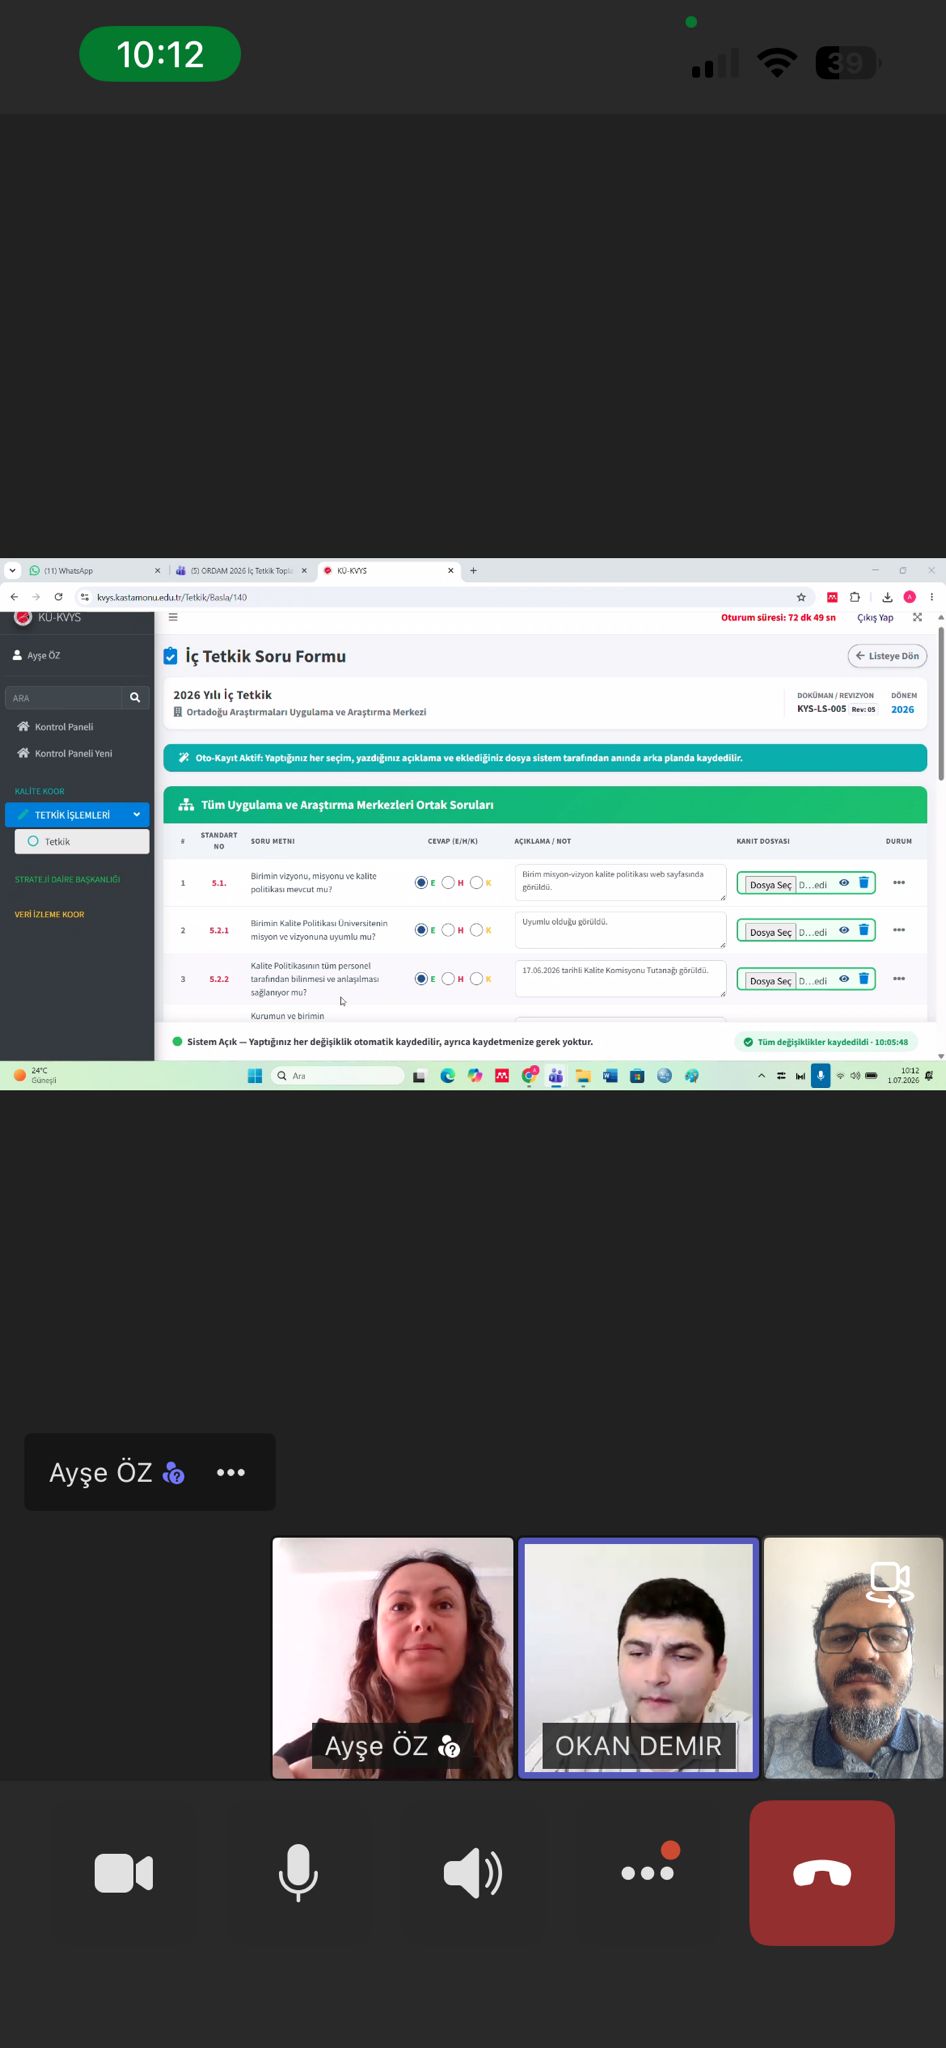Tap the speaker audio icon
This screenshot has width=946, height=2048.
(473, 1873)
